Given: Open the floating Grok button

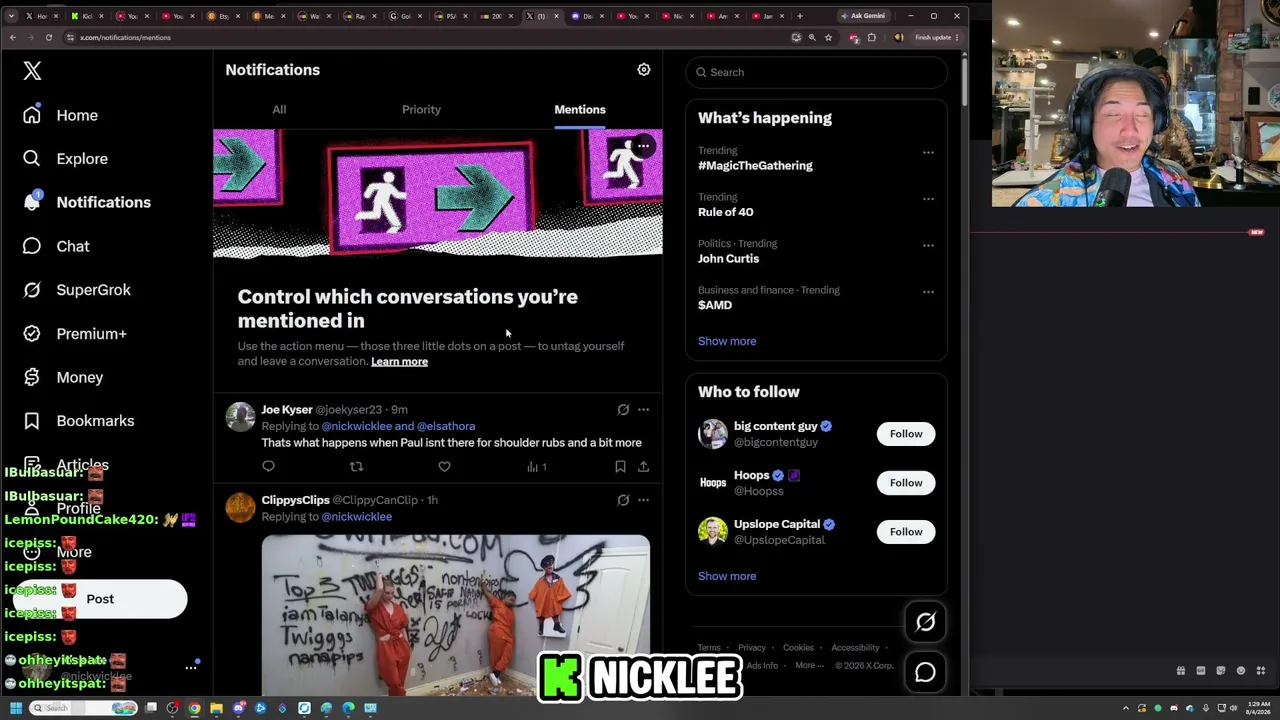Looking at the screenshot, I should click(x=925, y=622).
